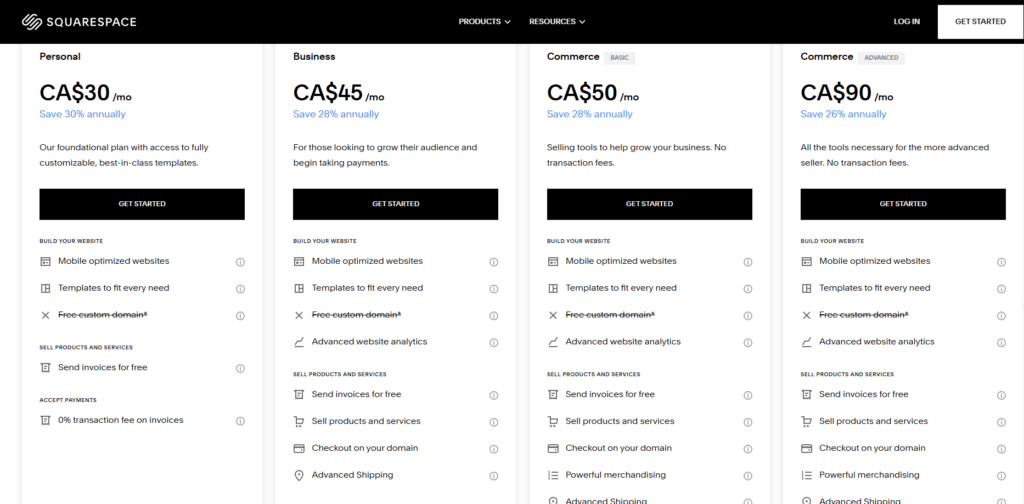This screenshot has width=1024, height=504.
Task: Start the Commerce Basic plan with Get Started
Action: point(649,204)
